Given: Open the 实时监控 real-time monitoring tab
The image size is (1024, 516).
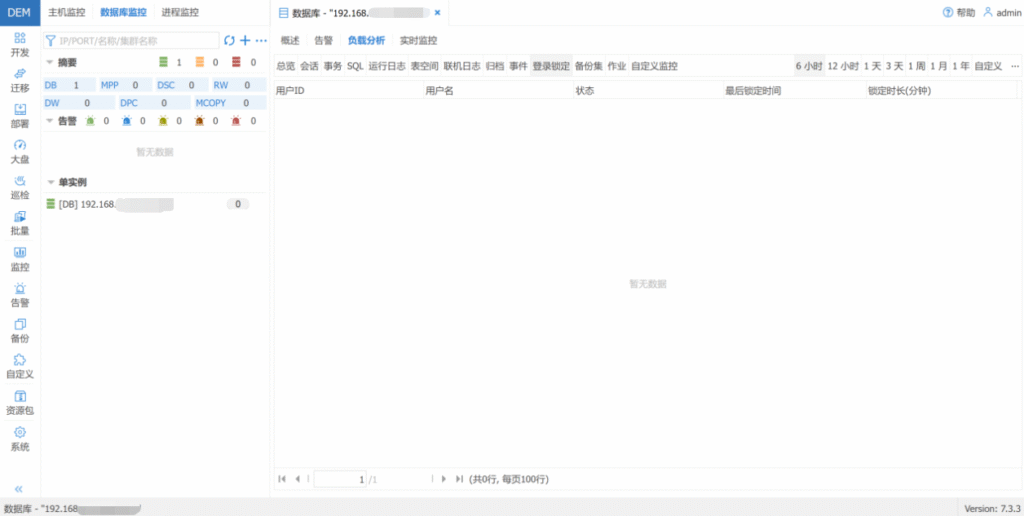Looking at the screenshot, I should pos(418,41).
